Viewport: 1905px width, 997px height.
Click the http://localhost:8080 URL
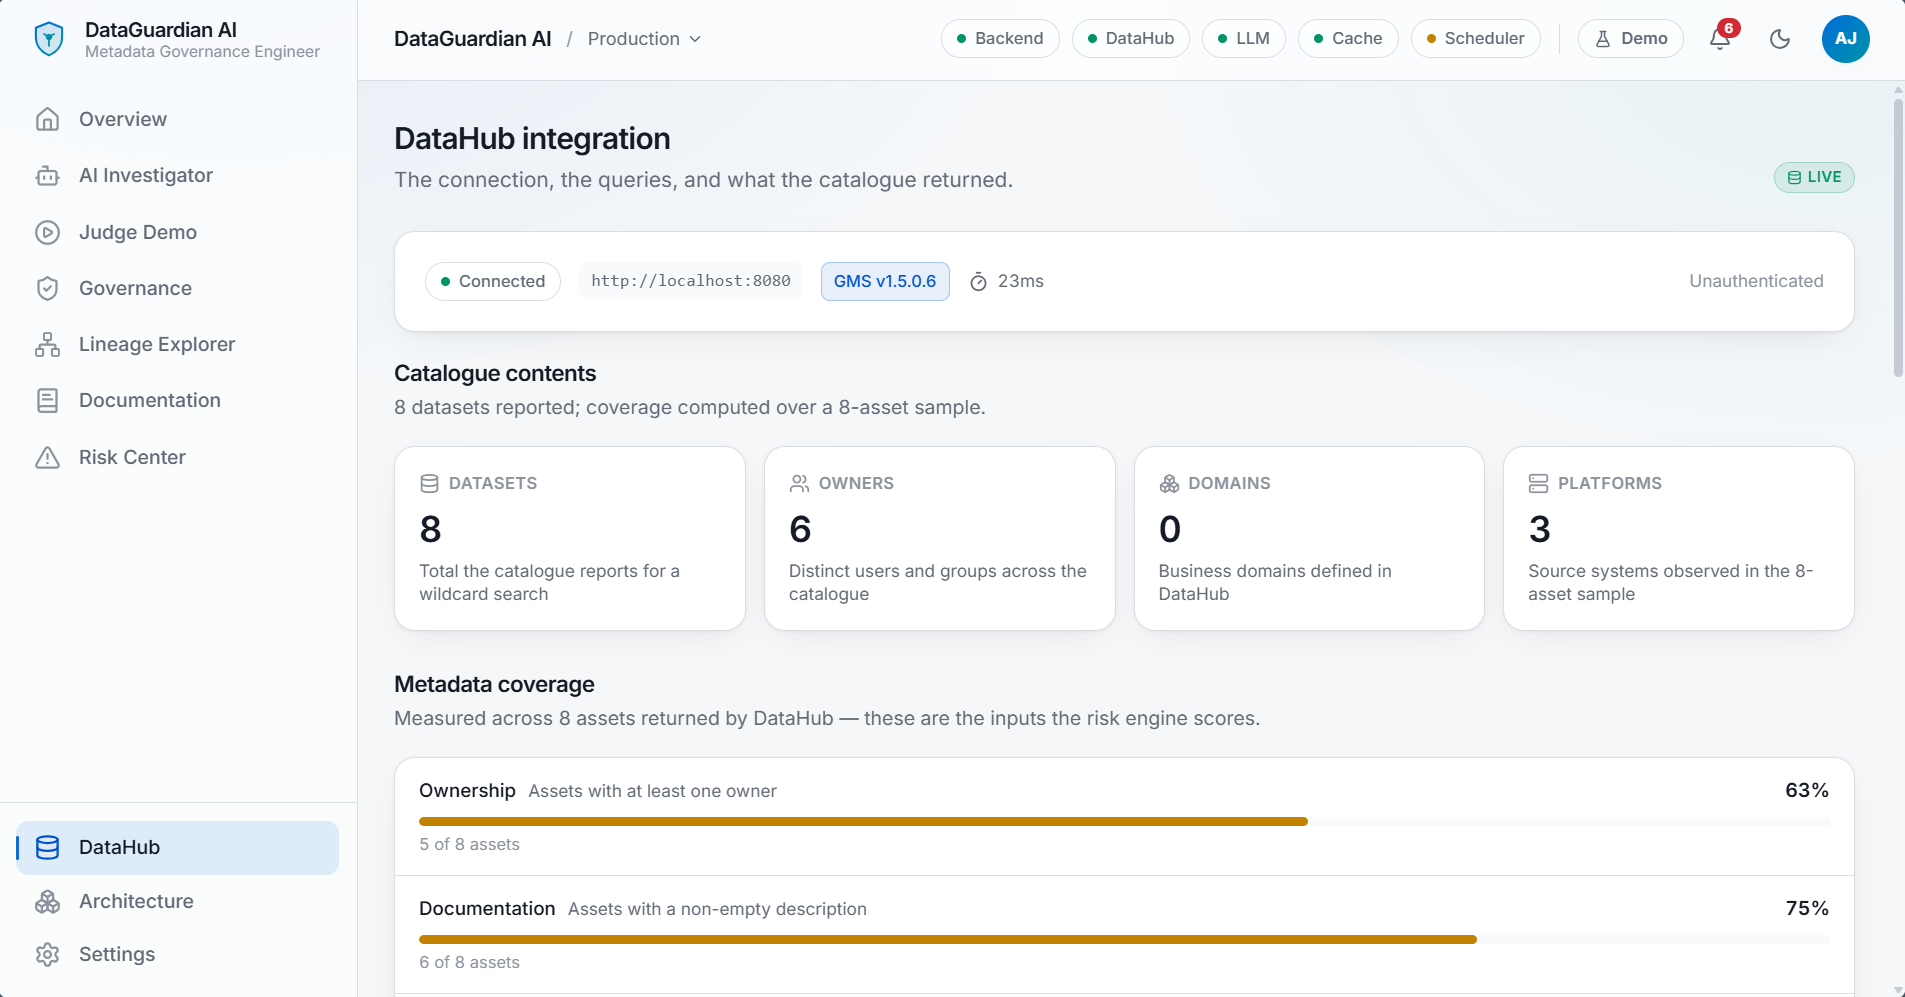tap(691, 281)
